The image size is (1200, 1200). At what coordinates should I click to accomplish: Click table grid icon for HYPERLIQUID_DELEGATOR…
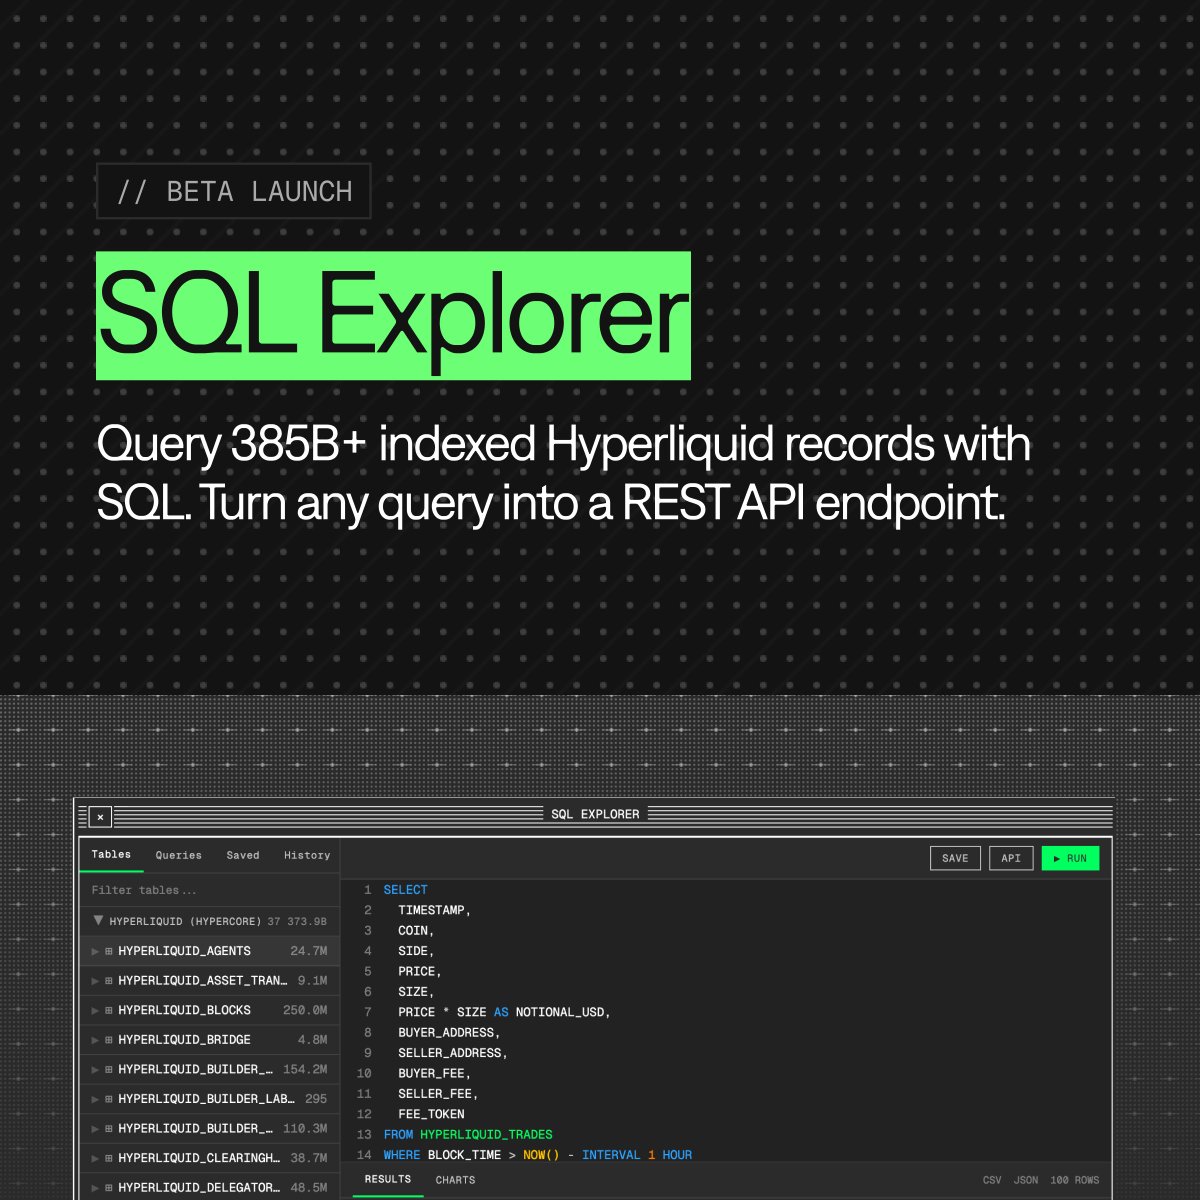pyautogui.click(x=109, y=1187)
